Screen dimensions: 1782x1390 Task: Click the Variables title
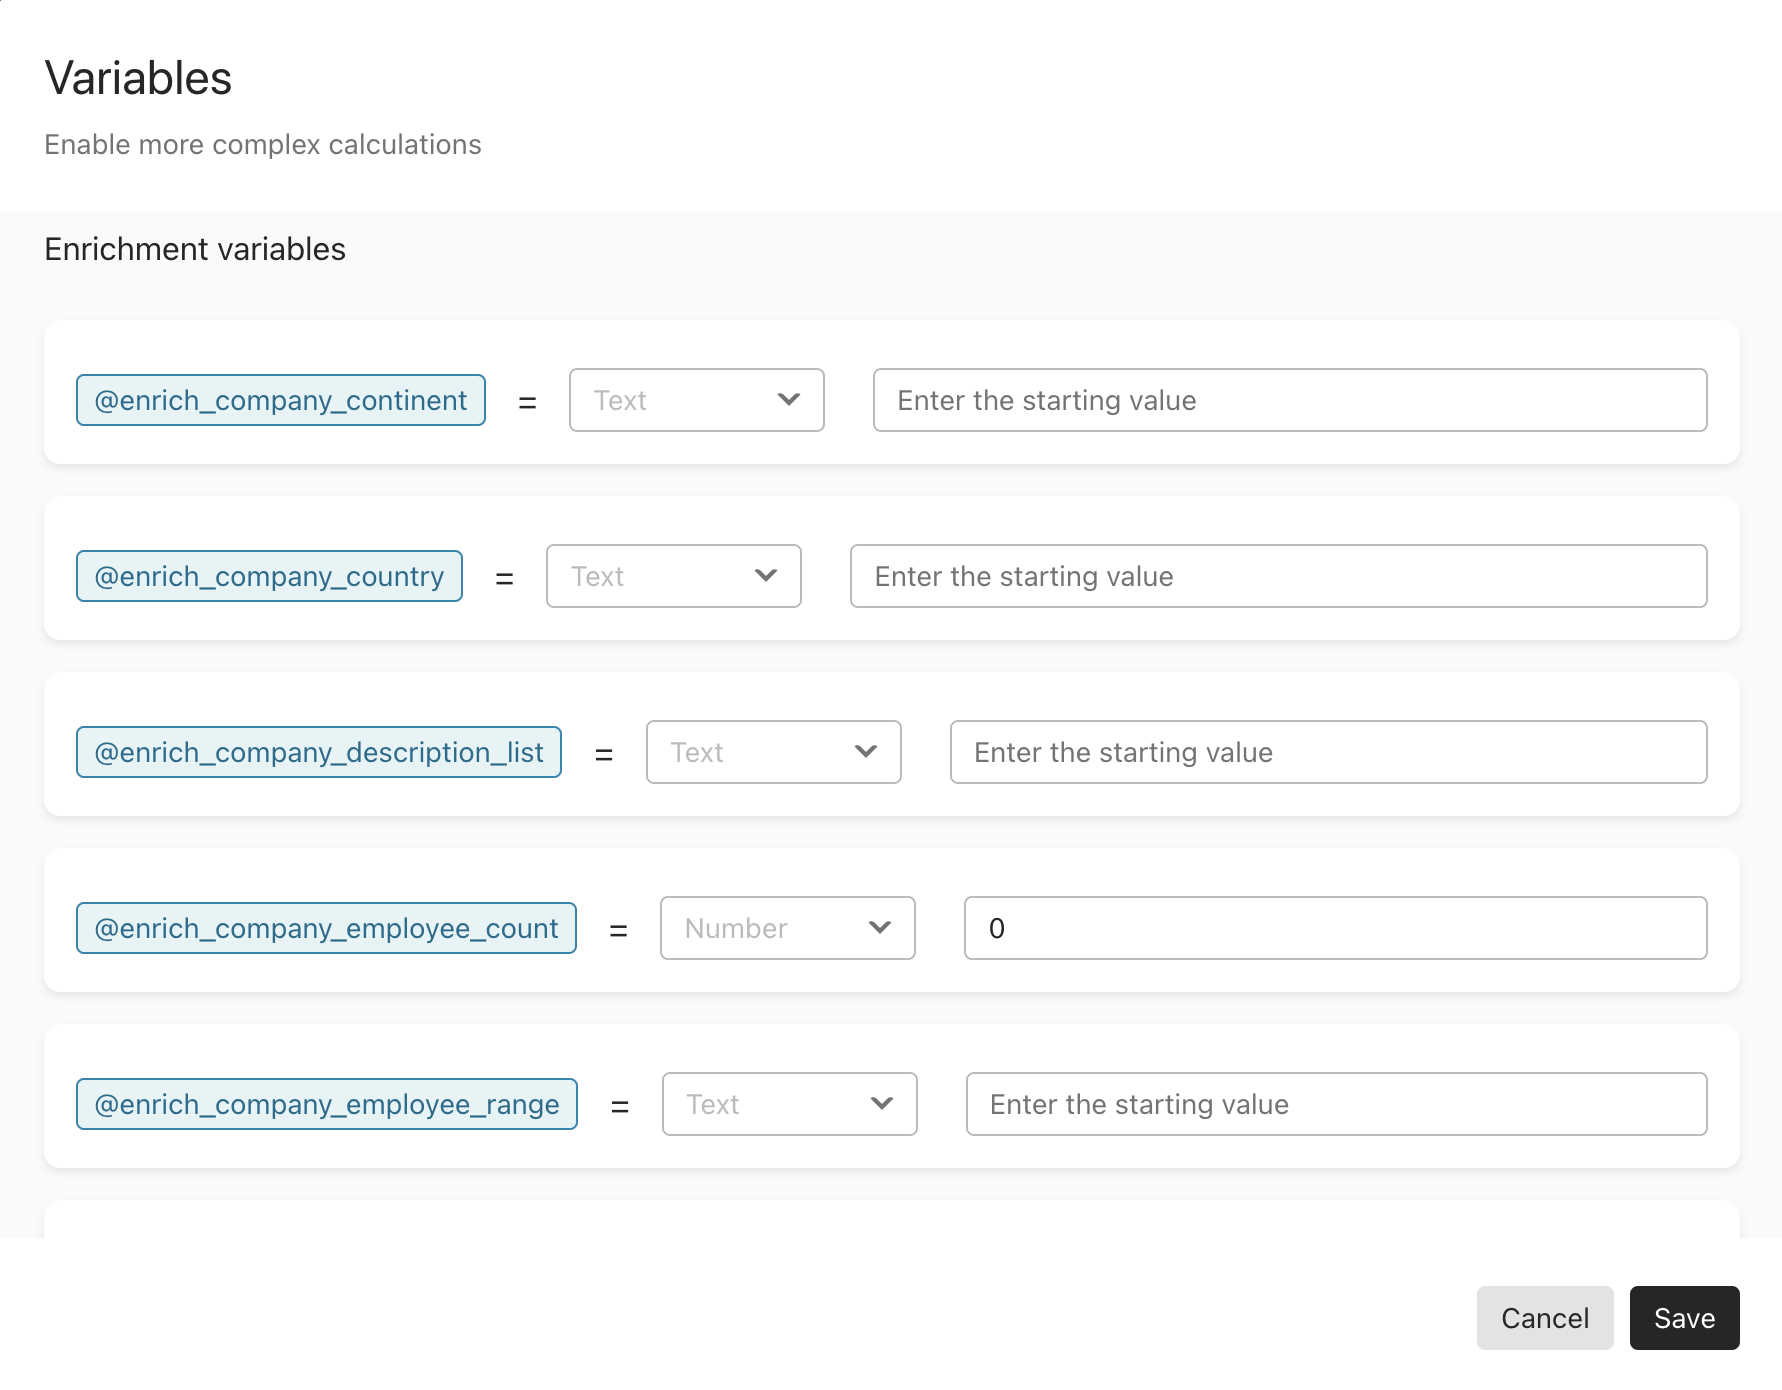[x=138, y=78]
